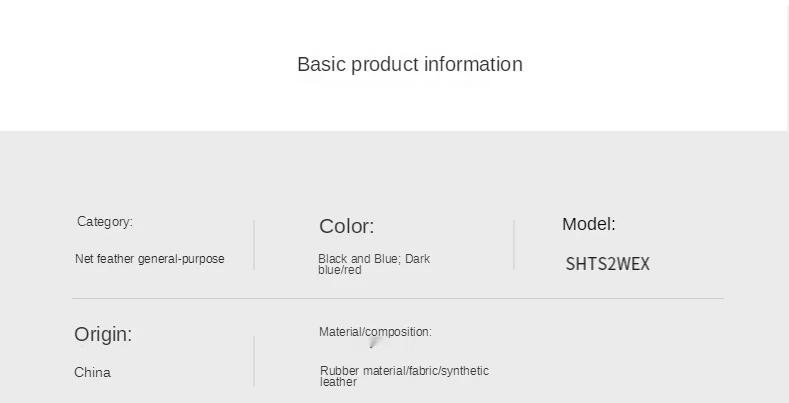Click the divider between Origin and Material

coord(254,361)
